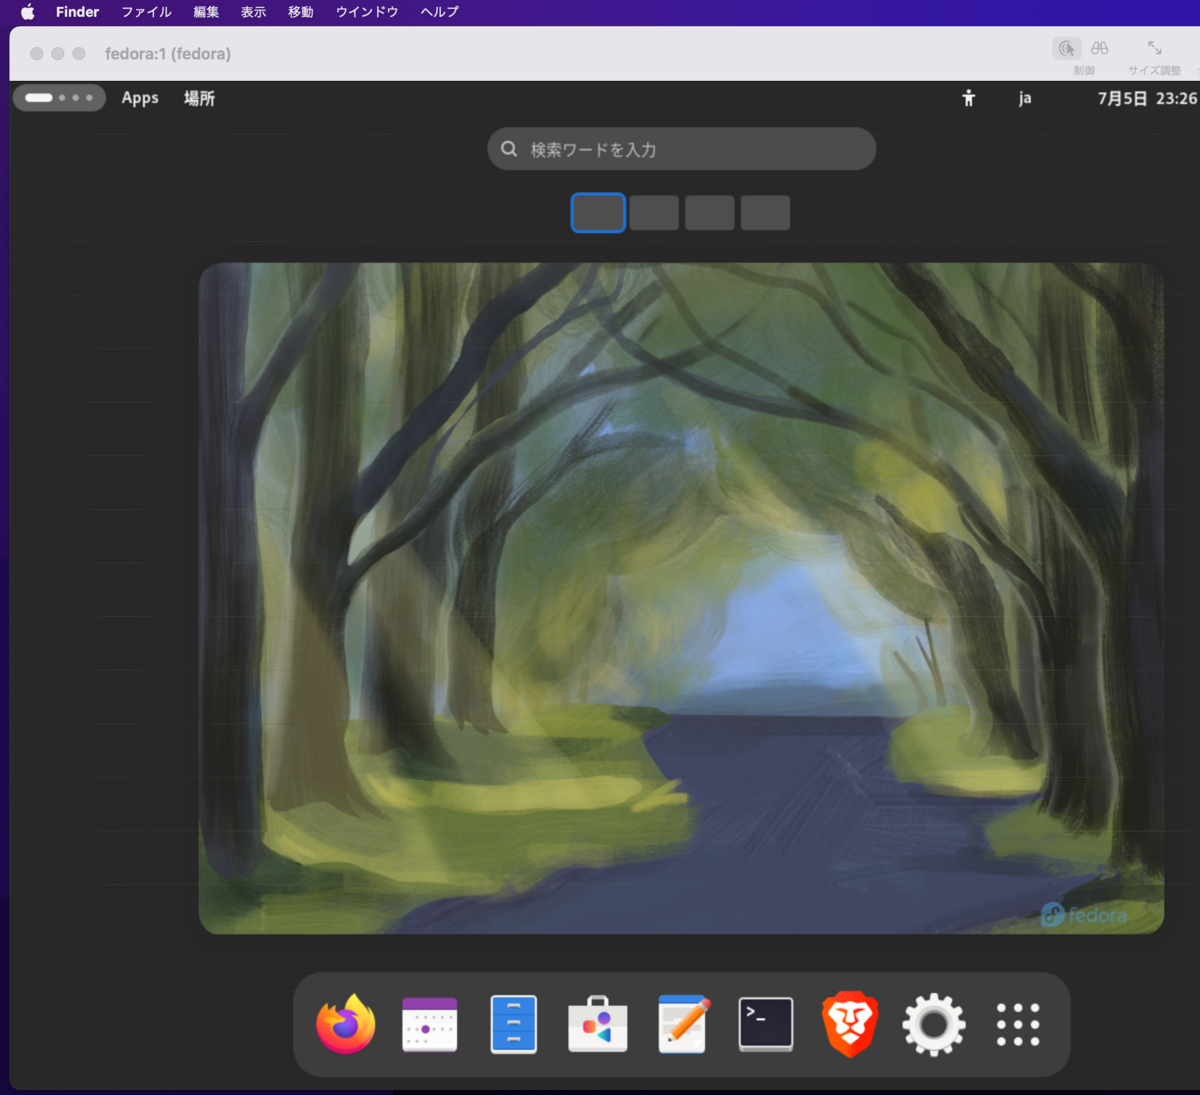Open the 移動 menu
This screenshot has width=1200, height=1095.
(x=300, y=12)
